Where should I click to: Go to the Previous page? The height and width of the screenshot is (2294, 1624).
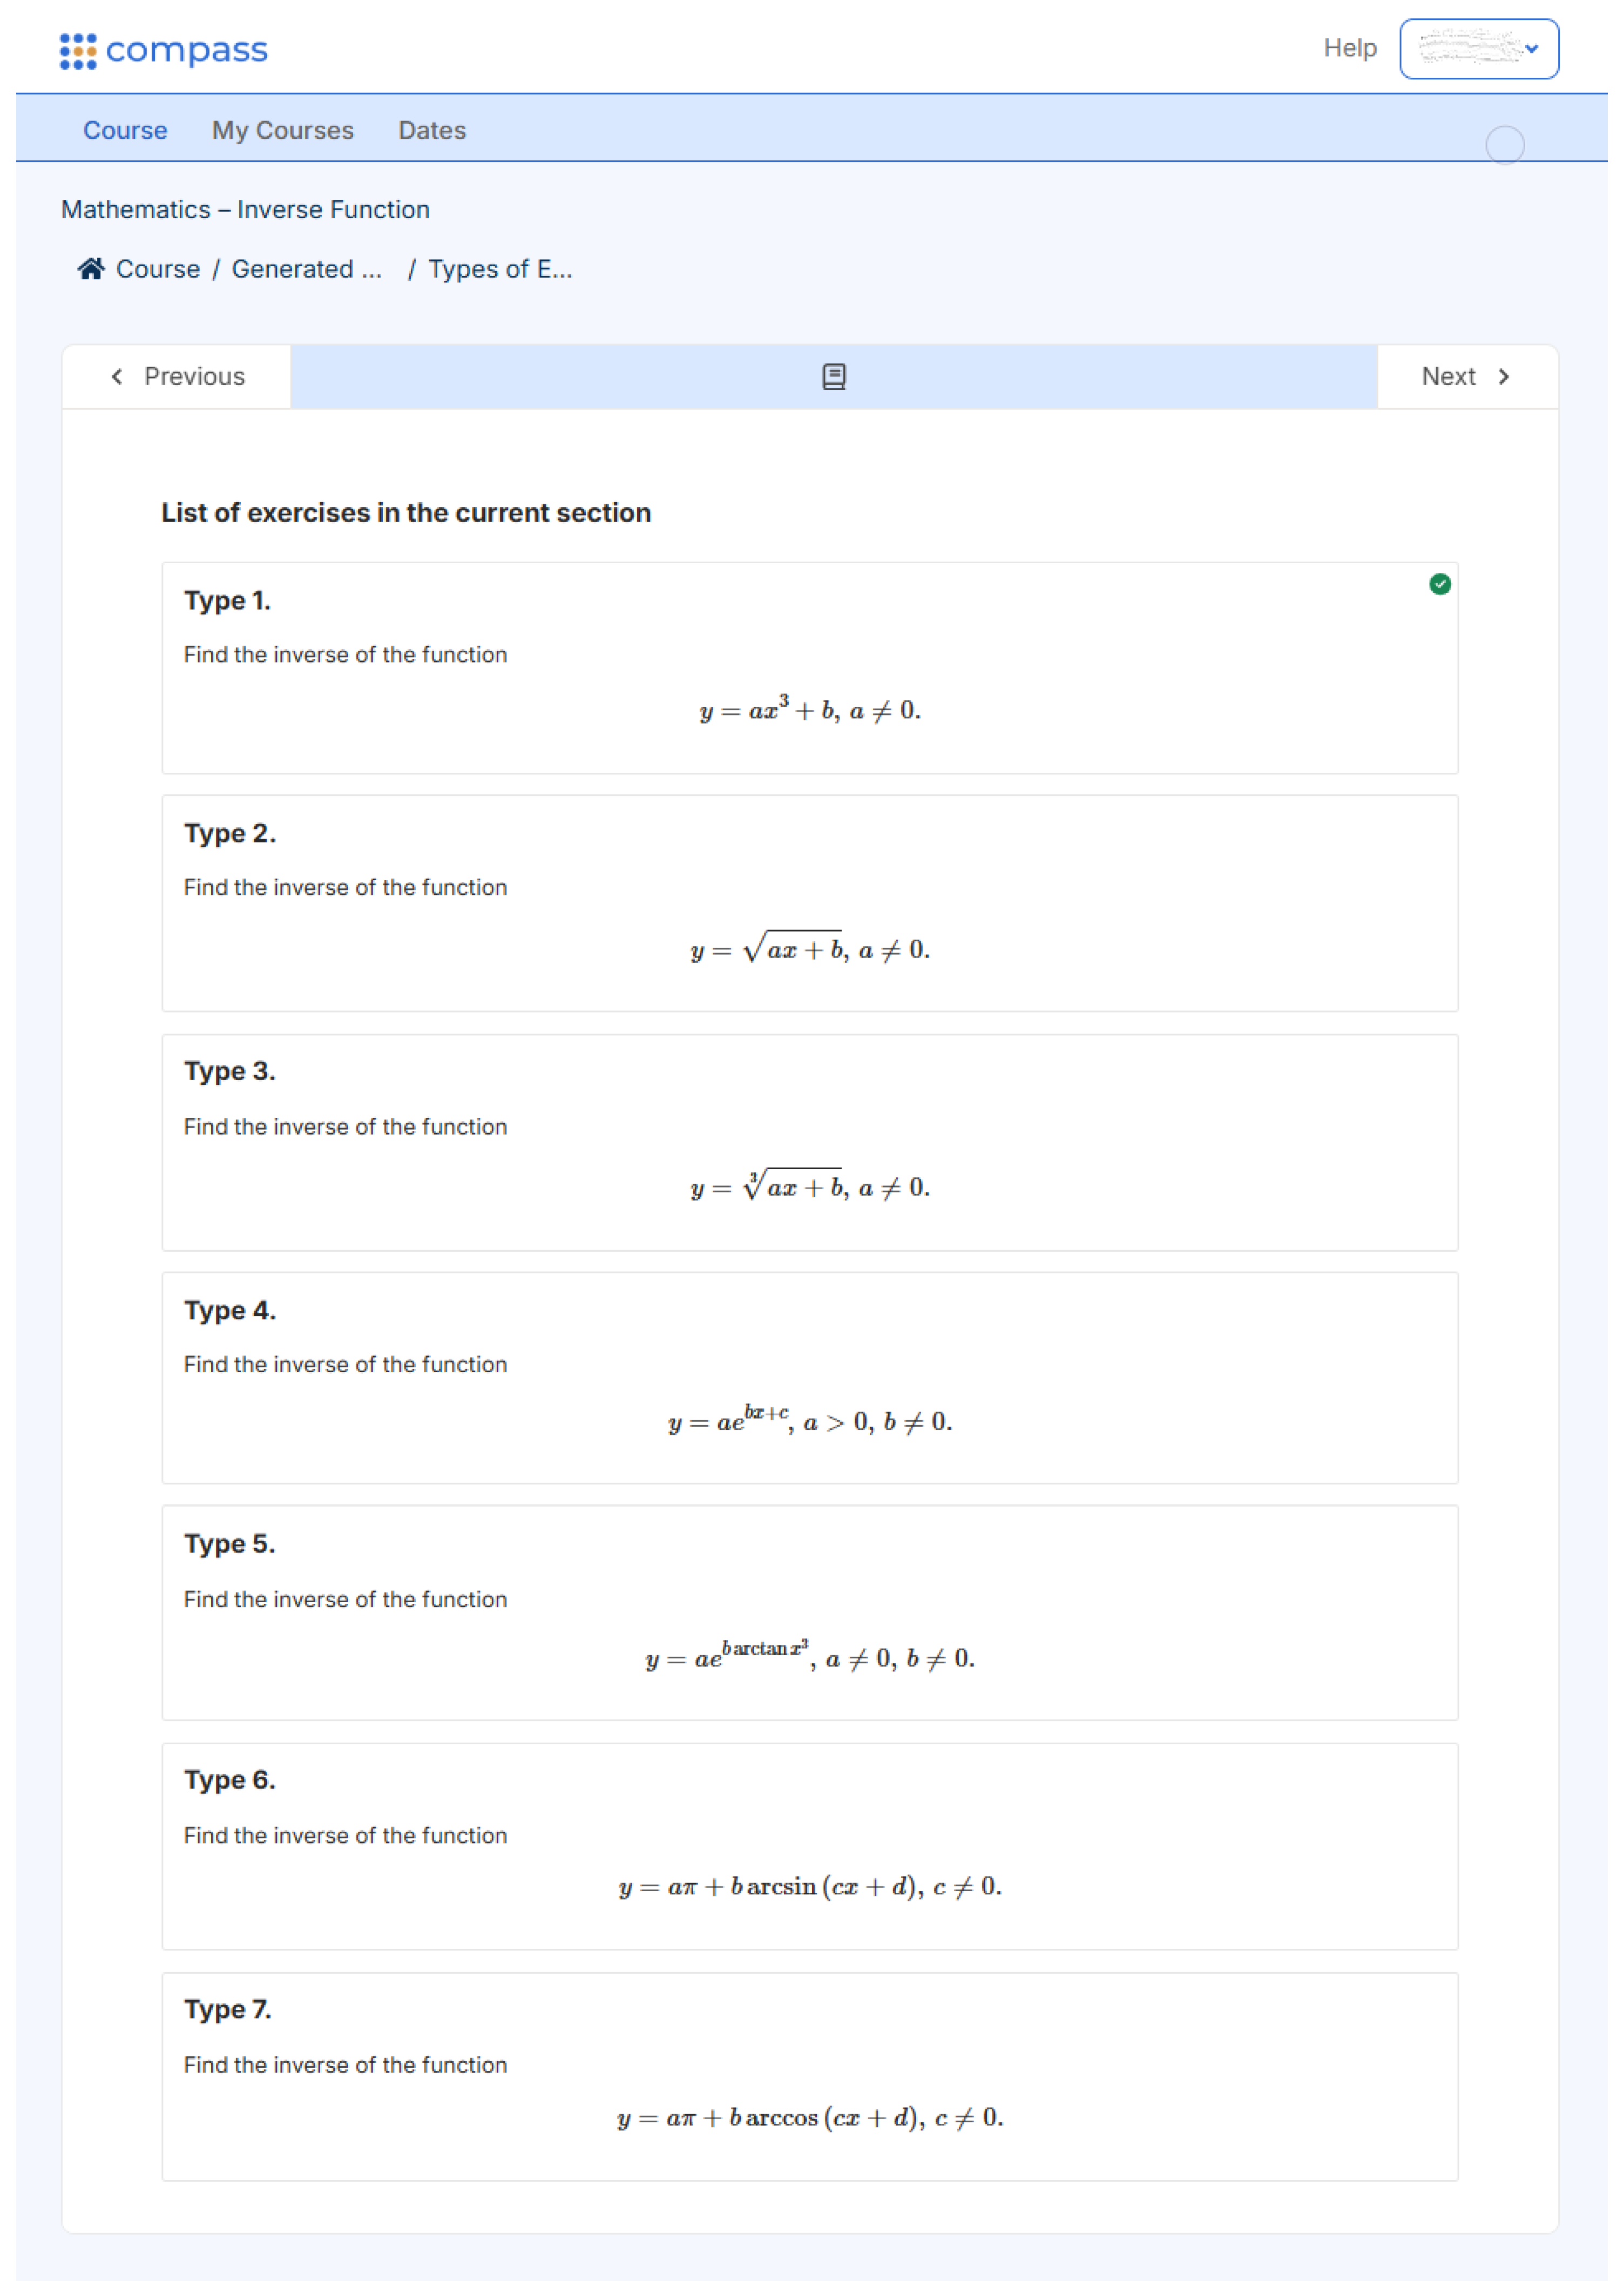[x=178, y=377]
